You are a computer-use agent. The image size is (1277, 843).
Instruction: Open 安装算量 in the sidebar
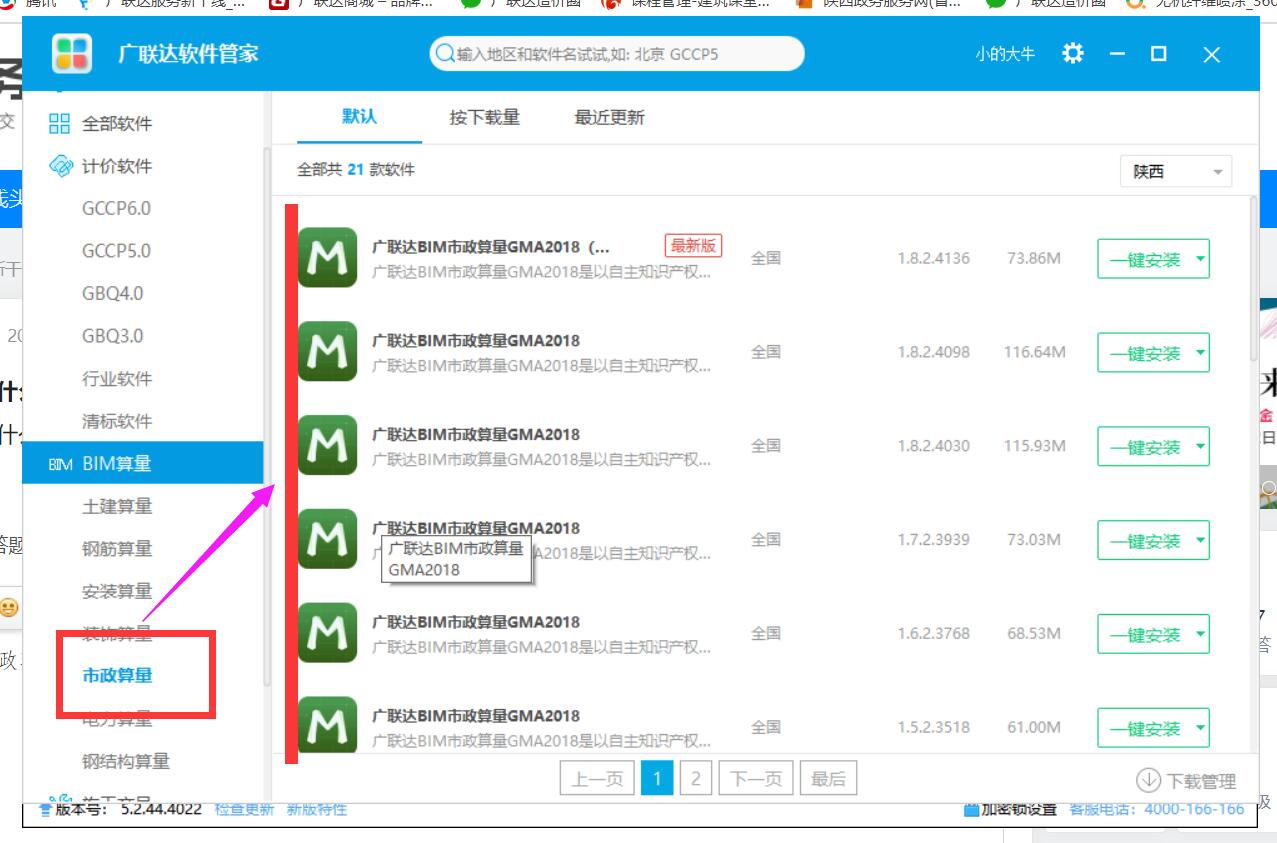(x=117, y=591)
